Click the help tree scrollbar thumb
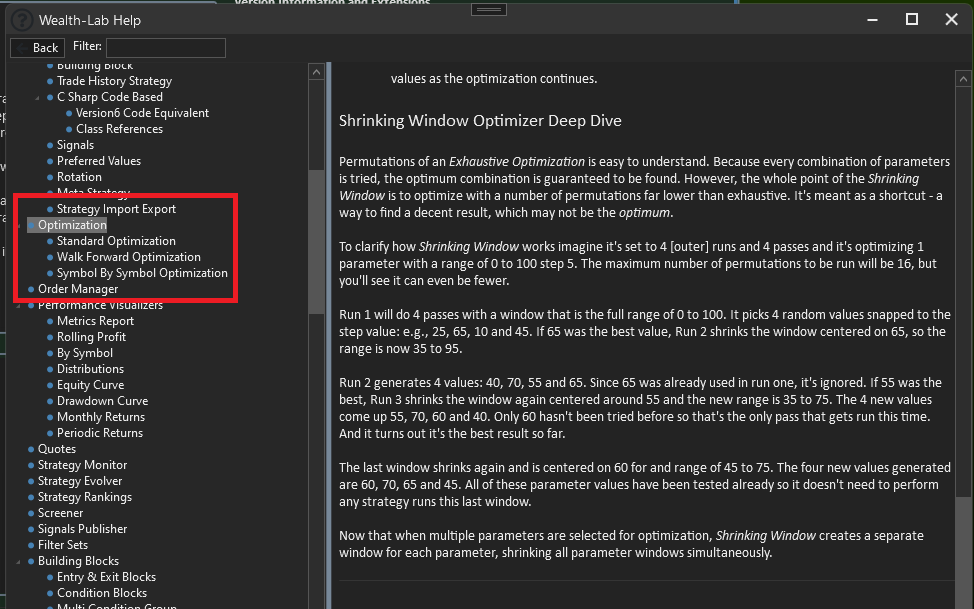Image resolution: width=974 pixels, height=609 pixels. coord(316,242)
